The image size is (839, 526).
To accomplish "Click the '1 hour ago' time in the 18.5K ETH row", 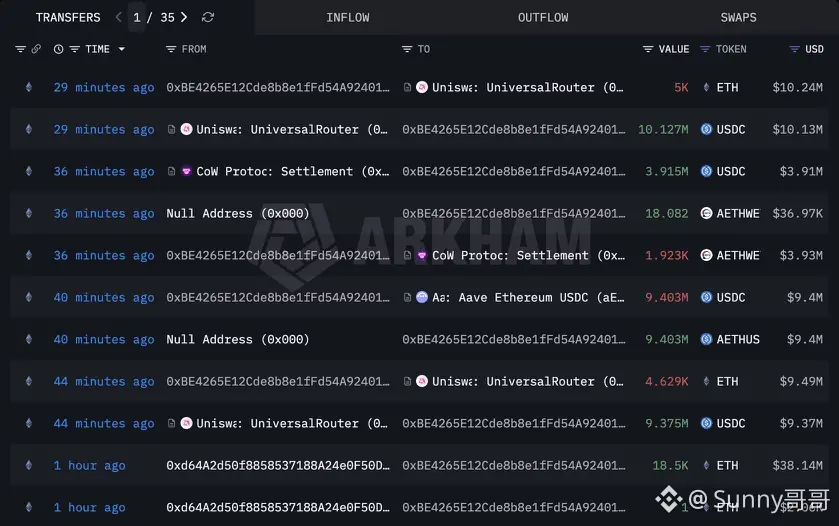I will click(x=89, y=466).
